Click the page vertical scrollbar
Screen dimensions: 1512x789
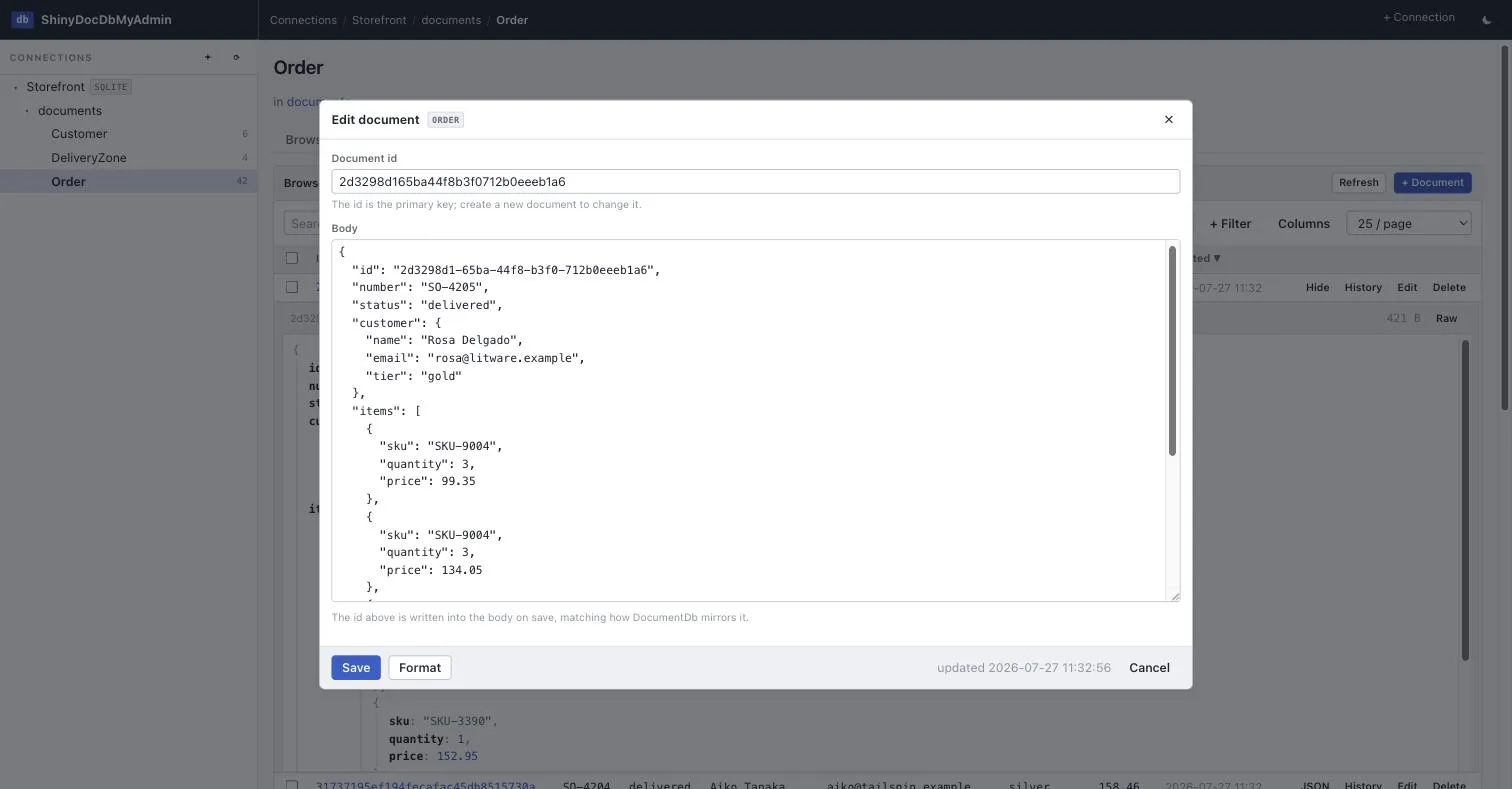pyautogui.click(x=1506, y=228)
